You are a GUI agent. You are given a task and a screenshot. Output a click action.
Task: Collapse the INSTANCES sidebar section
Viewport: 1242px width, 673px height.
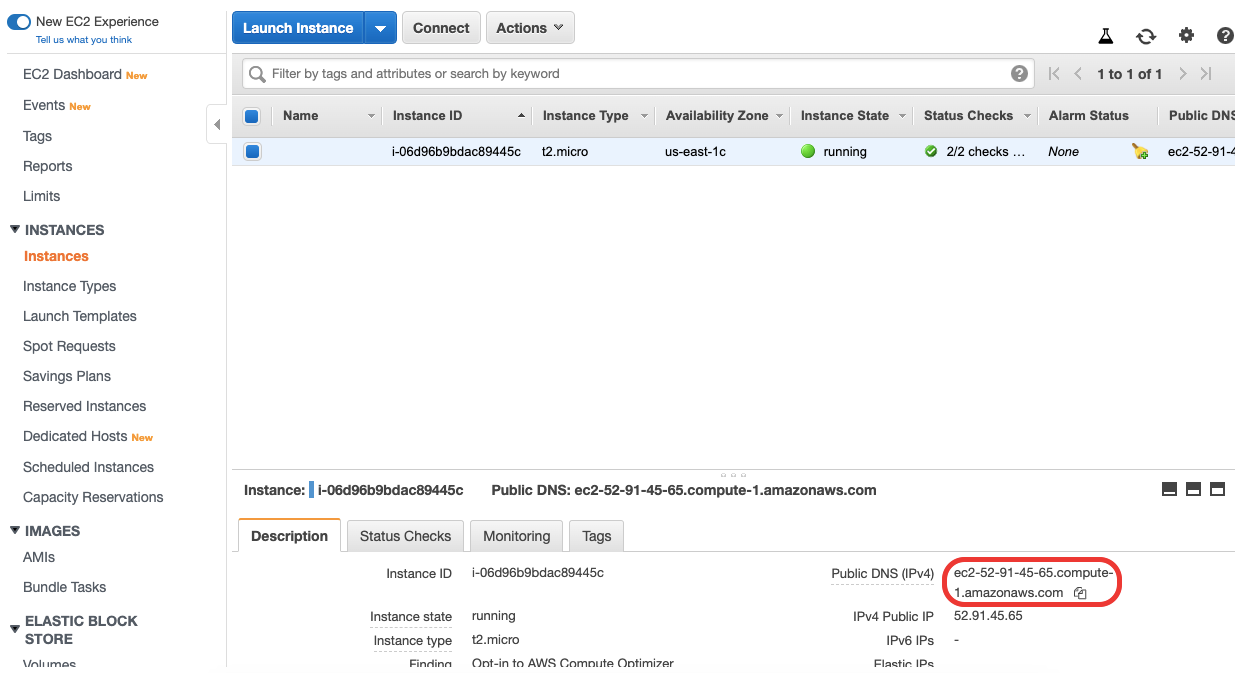click(x=15, y=229)
